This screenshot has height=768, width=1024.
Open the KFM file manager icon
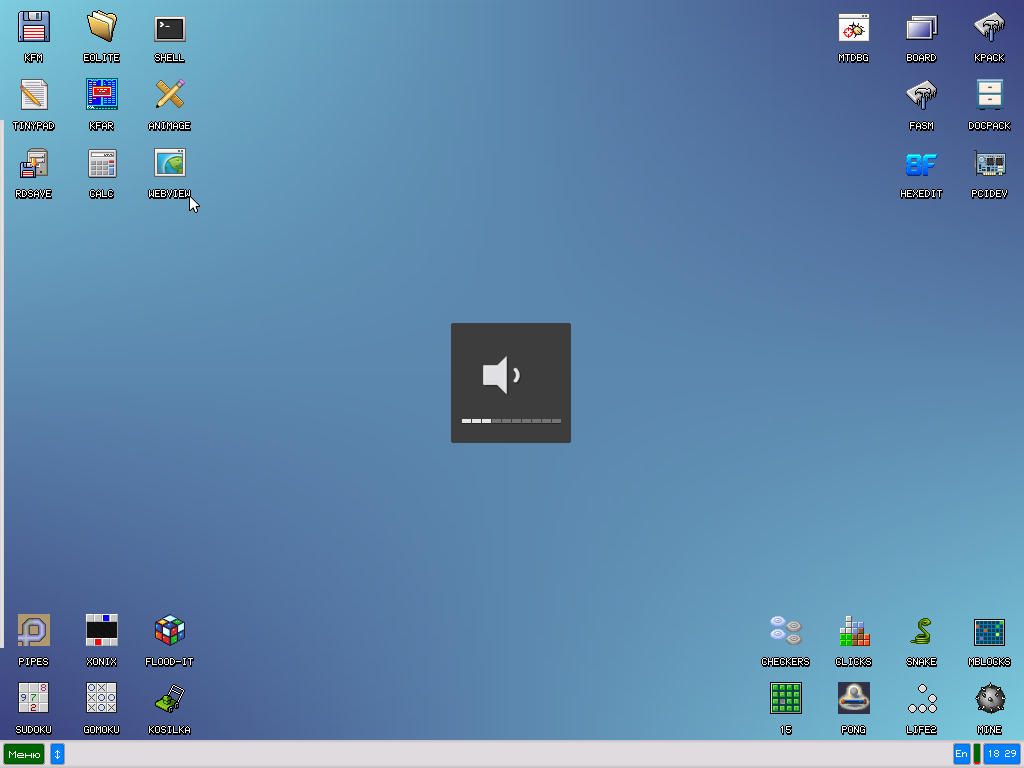tap(34, 28)
